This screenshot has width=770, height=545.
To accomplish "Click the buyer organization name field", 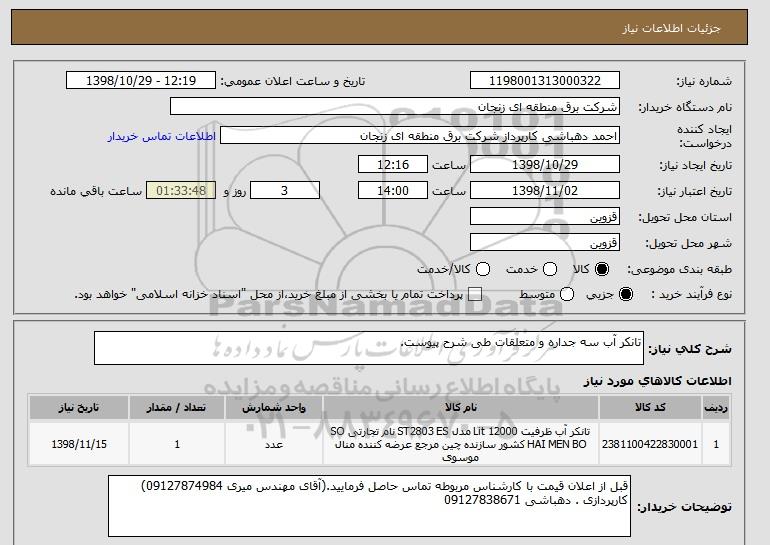I will tap(395, 107).
